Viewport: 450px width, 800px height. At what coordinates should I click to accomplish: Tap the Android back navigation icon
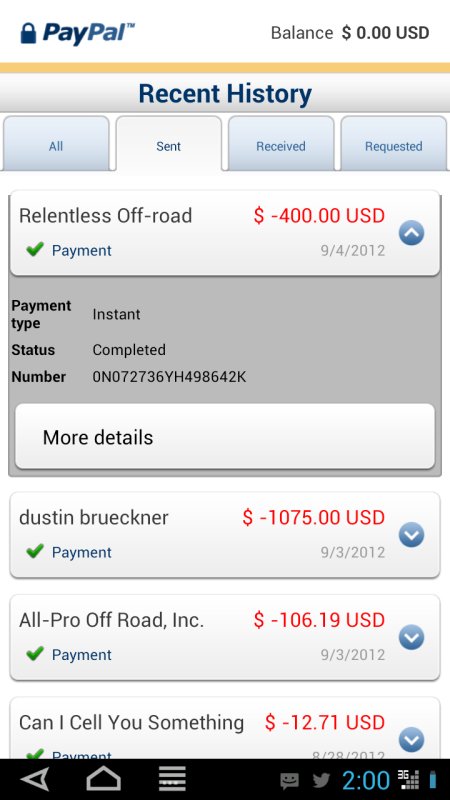[x=35, y=780]
